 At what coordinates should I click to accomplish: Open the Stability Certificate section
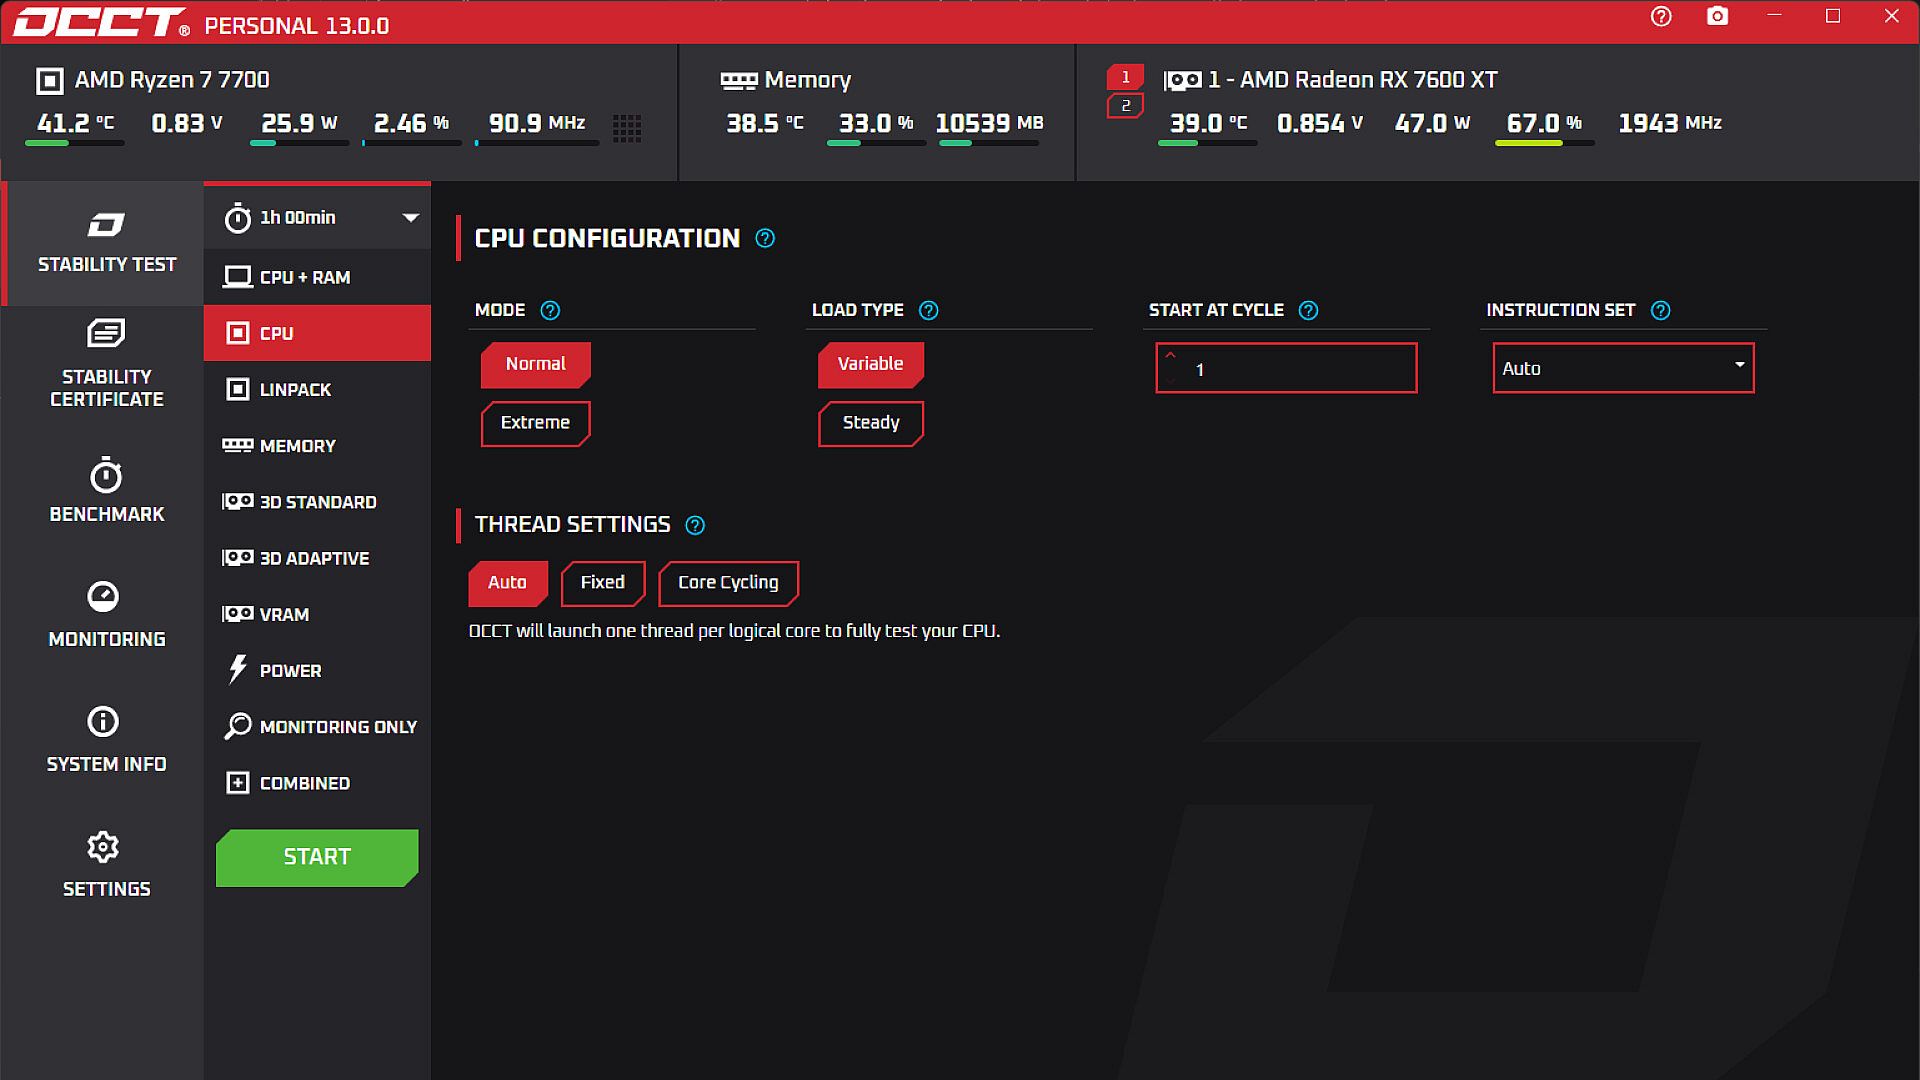click(106, 364)
